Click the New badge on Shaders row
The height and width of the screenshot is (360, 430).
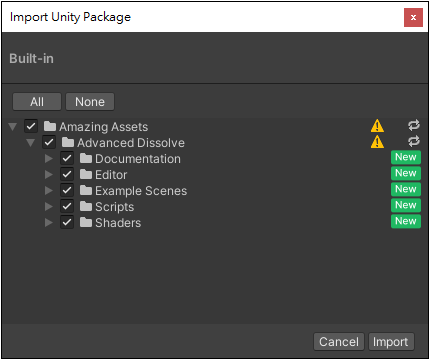[x=406, y=221]
